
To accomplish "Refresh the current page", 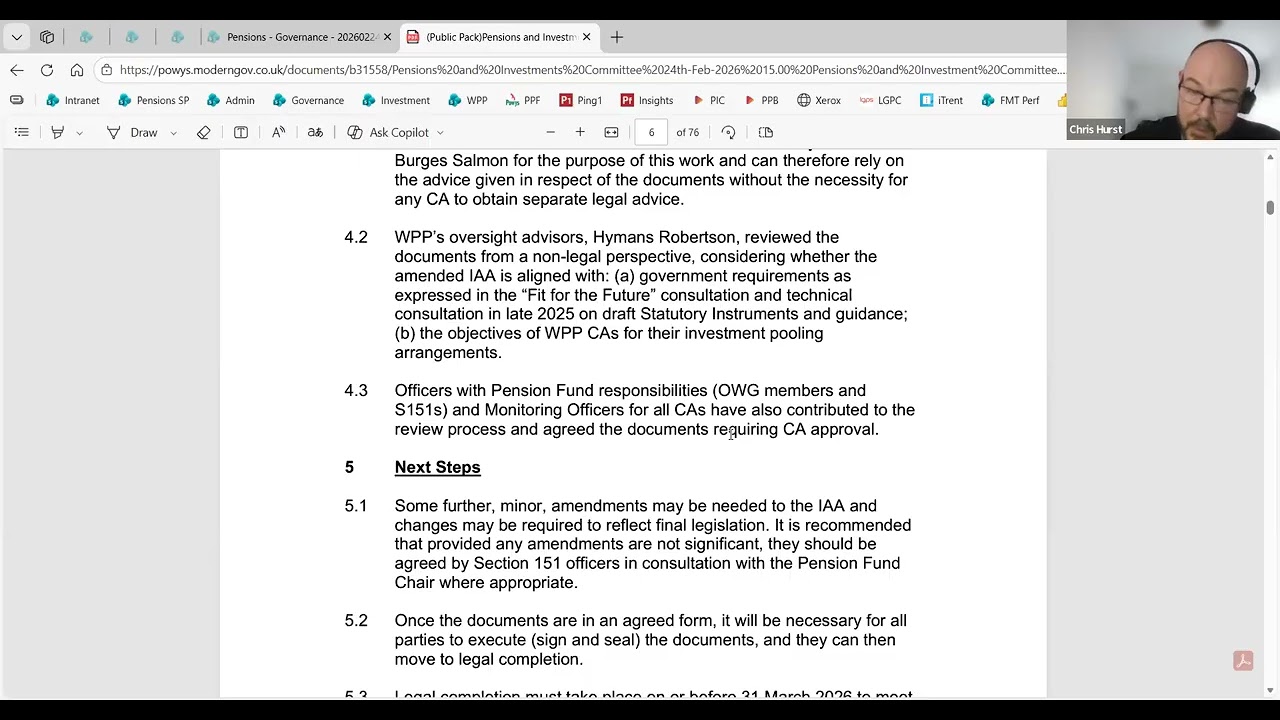I will (47, 70).
